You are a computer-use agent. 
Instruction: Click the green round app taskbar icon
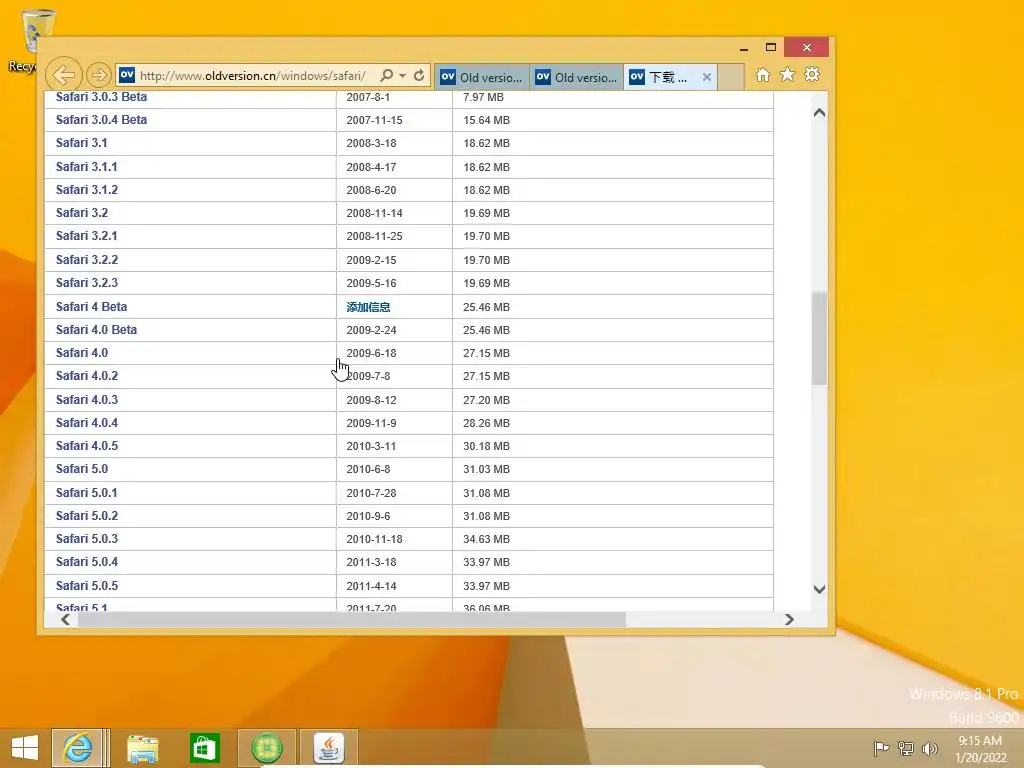[267, 748]
